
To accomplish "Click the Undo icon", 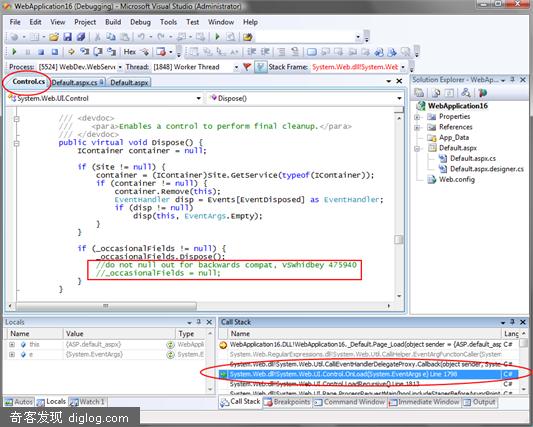I will pyautogui.click(x=141, y=37).
